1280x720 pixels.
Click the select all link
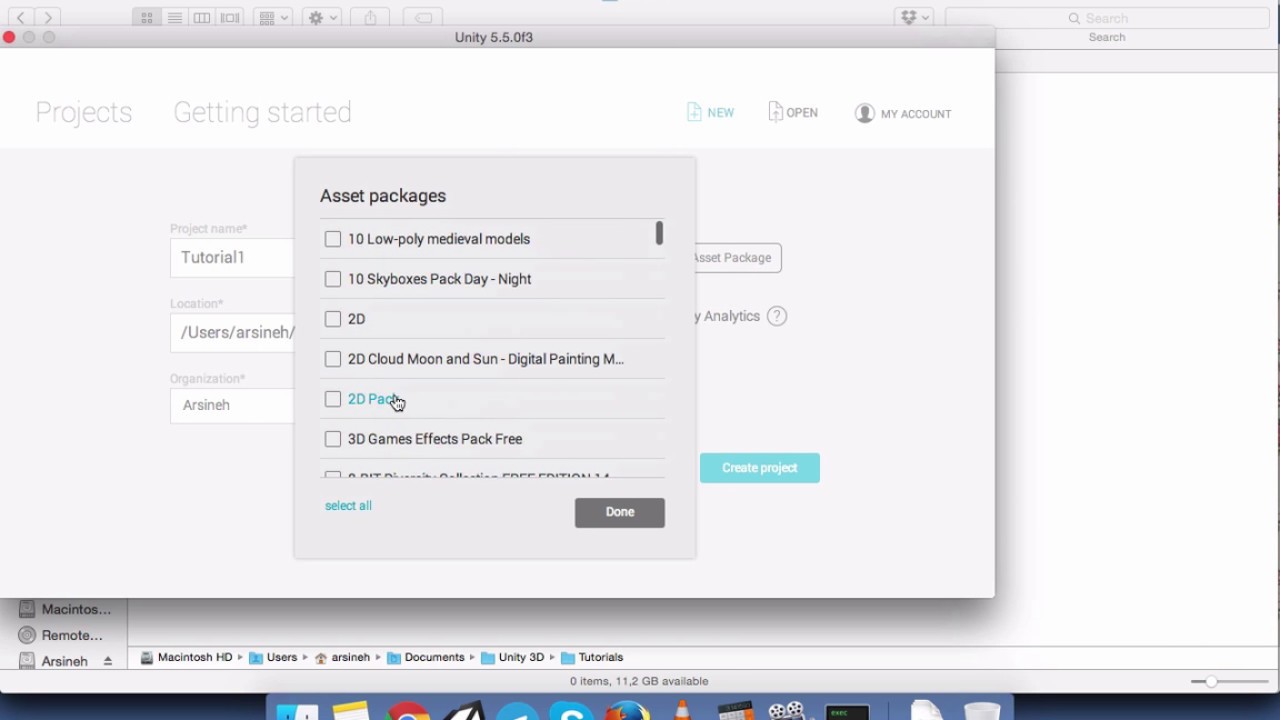click(x=348, y=506)
